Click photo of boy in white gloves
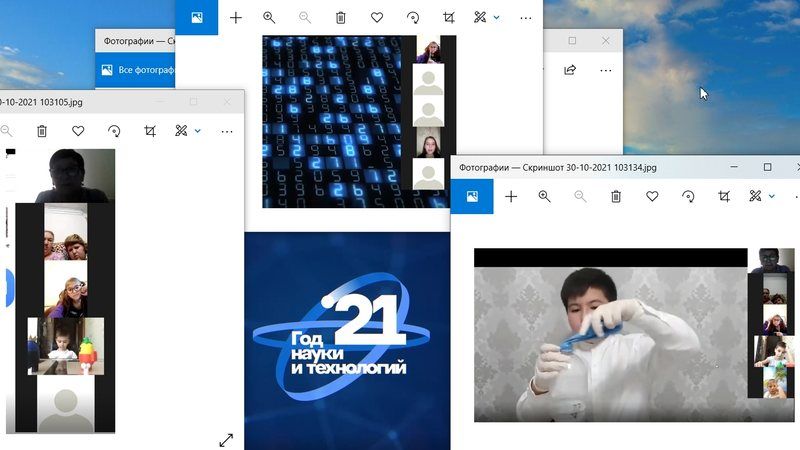800x450 pixels. click(611, 344)
